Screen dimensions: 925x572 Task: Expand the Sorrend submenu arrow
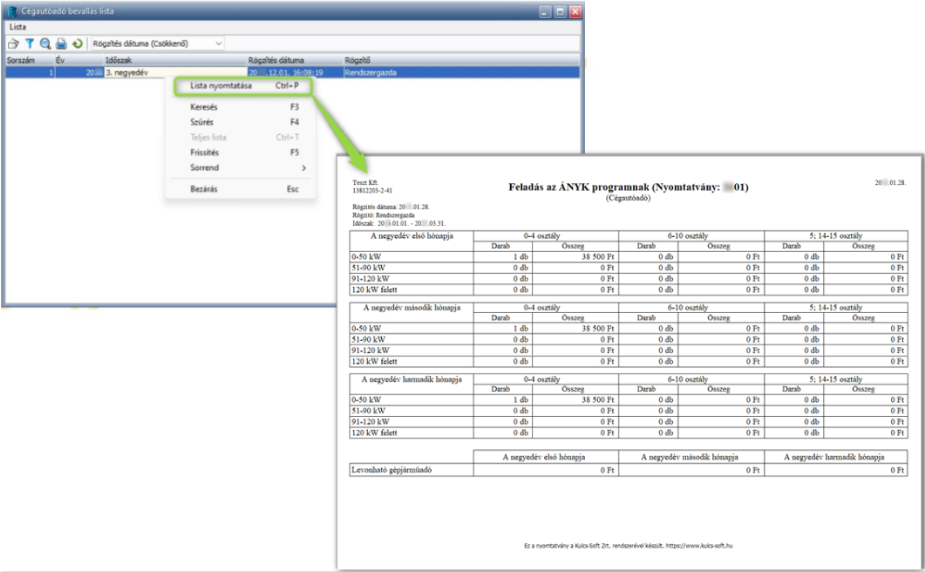coord(304,168)
